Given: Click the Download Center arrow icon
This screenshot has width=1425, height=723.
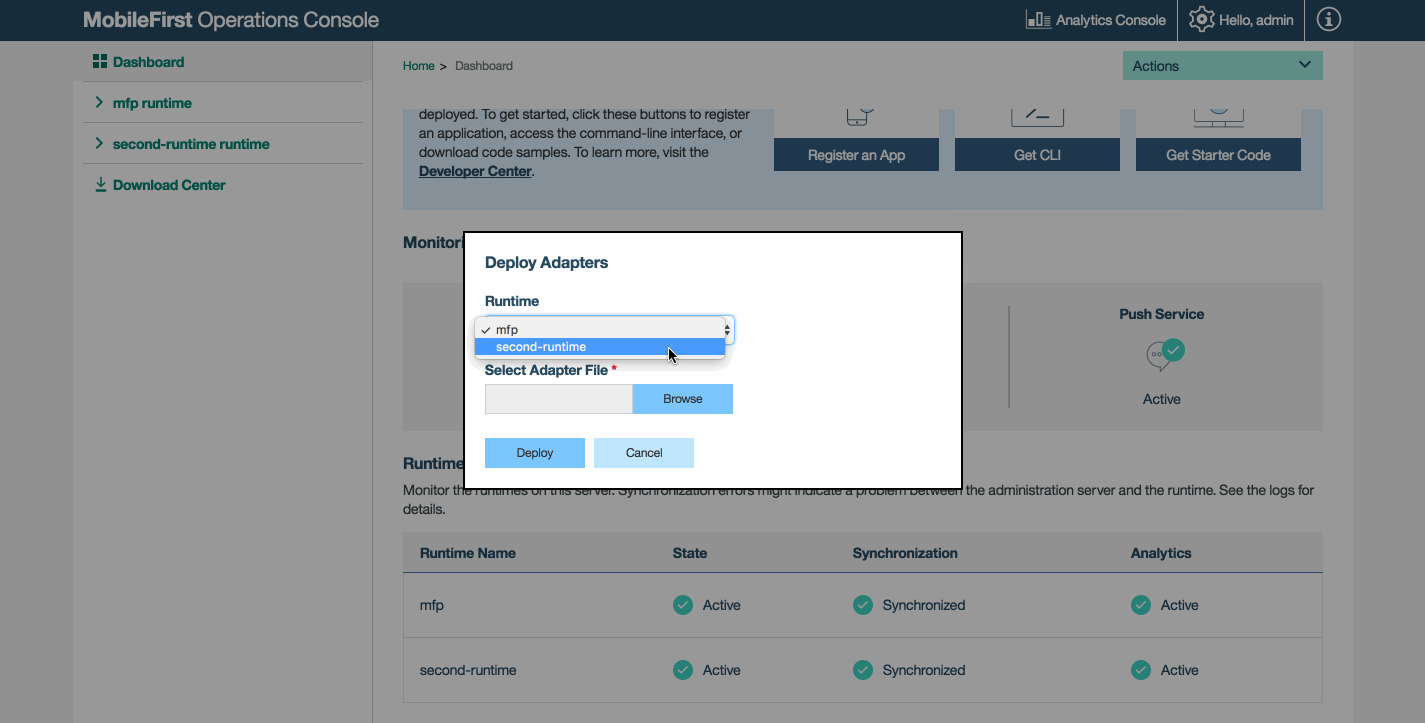Looking at the screenshot, I should (x=100, y=185).
